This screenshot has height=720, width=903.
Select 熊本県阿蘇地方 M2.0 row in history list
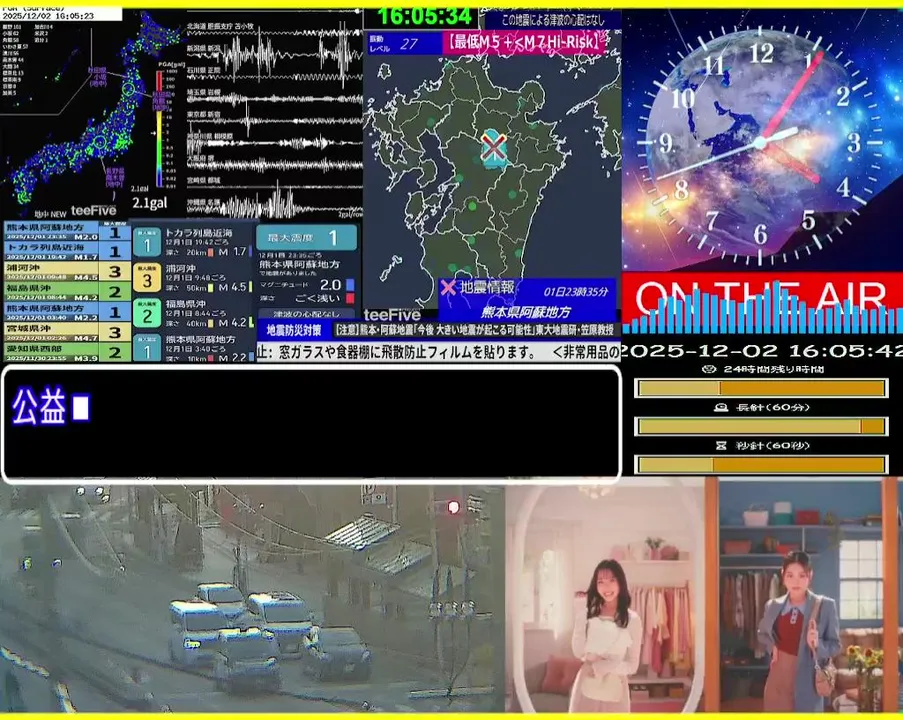pos(67,232)
